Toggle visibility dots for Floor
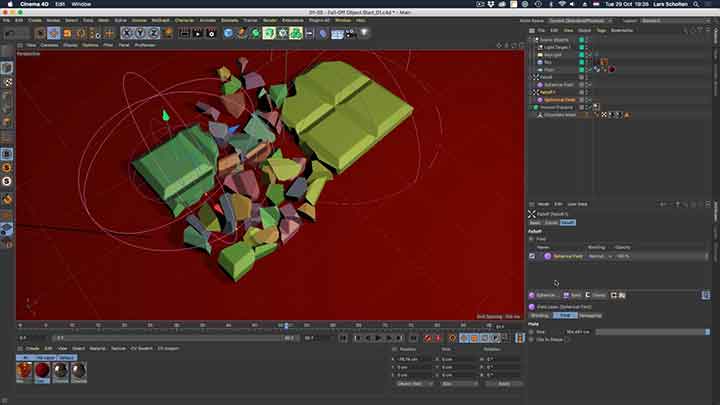720x405 pixels. coord(589,70)
